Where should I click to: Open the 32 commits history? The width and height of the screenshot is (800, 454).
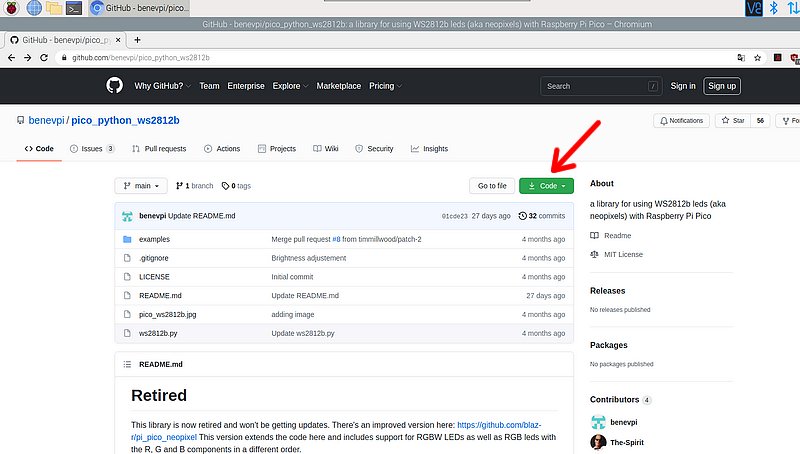tap(542, 216)
